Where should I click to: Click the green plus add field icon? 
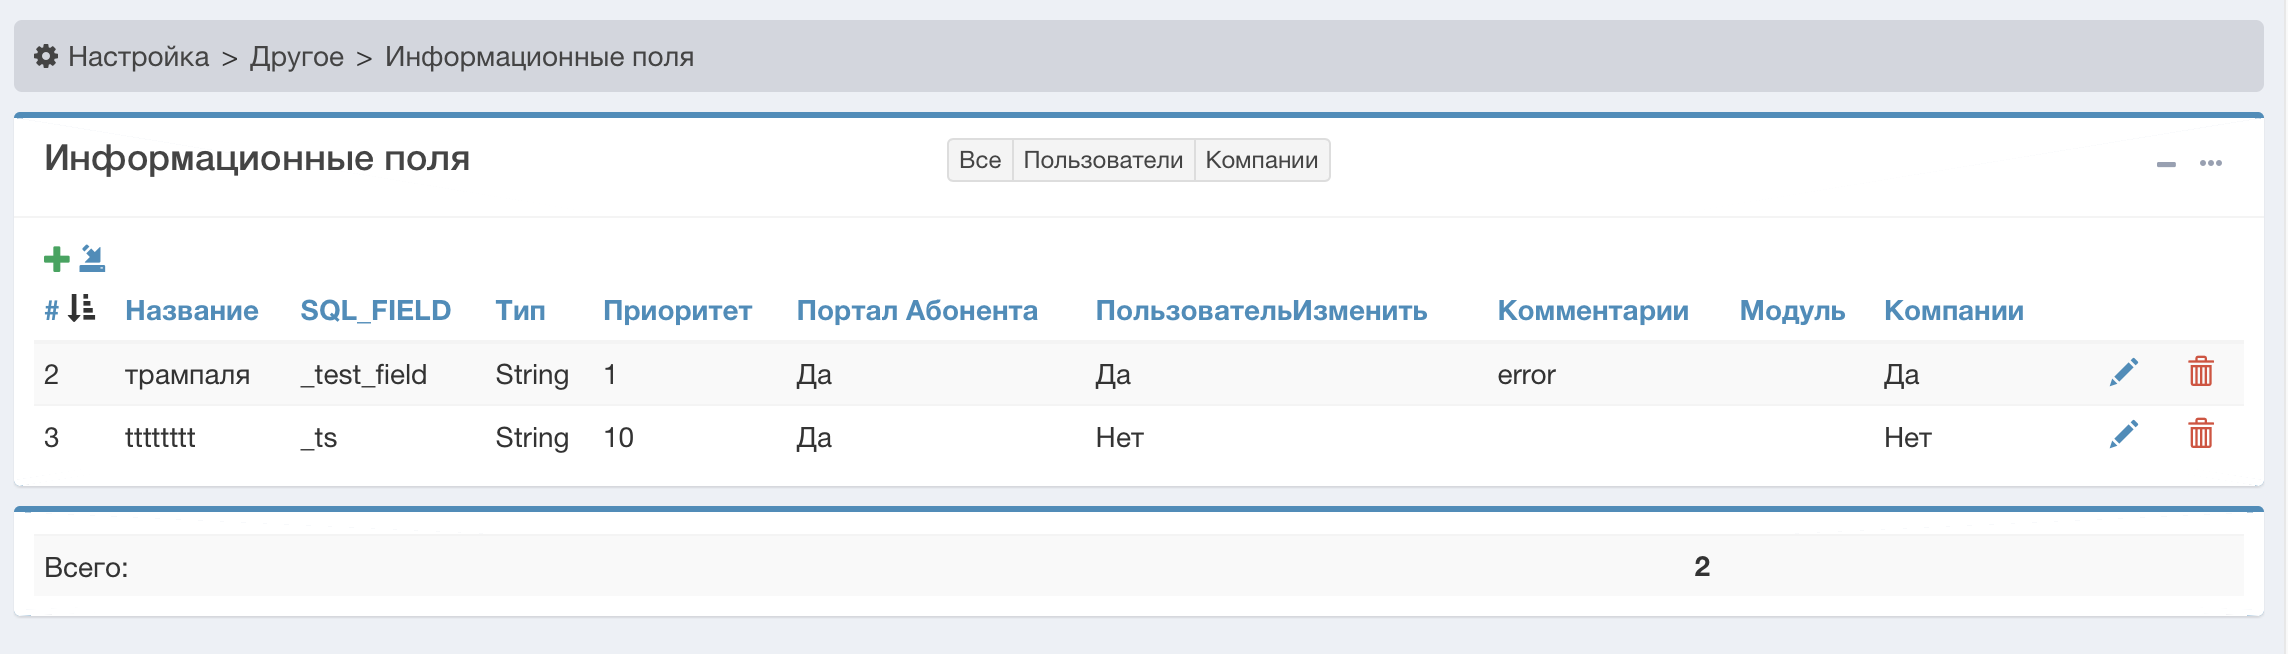(56, 259)
